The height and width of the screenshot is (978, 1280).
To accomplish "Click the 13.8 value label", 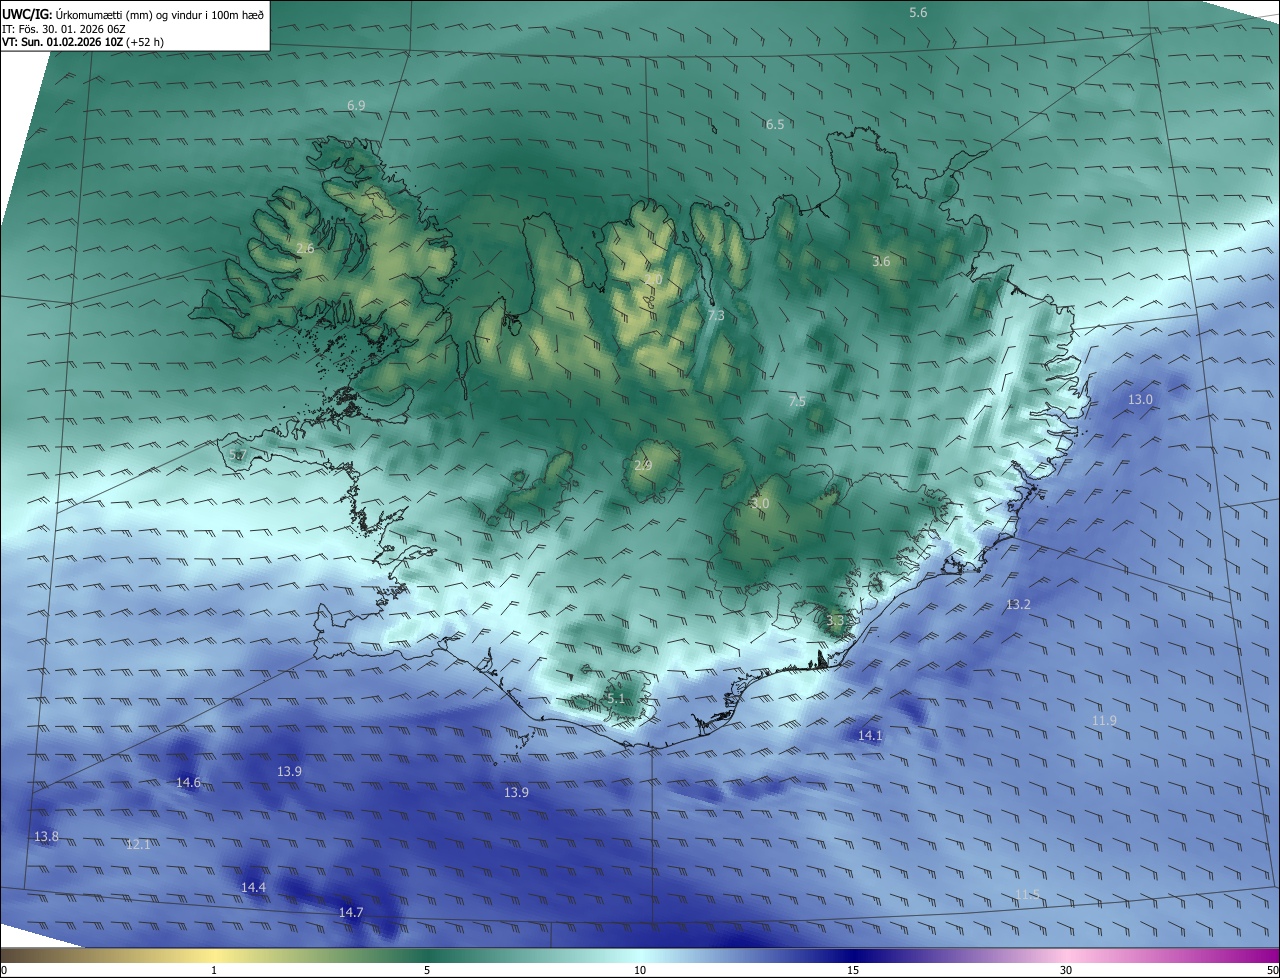I will point(46,836).
